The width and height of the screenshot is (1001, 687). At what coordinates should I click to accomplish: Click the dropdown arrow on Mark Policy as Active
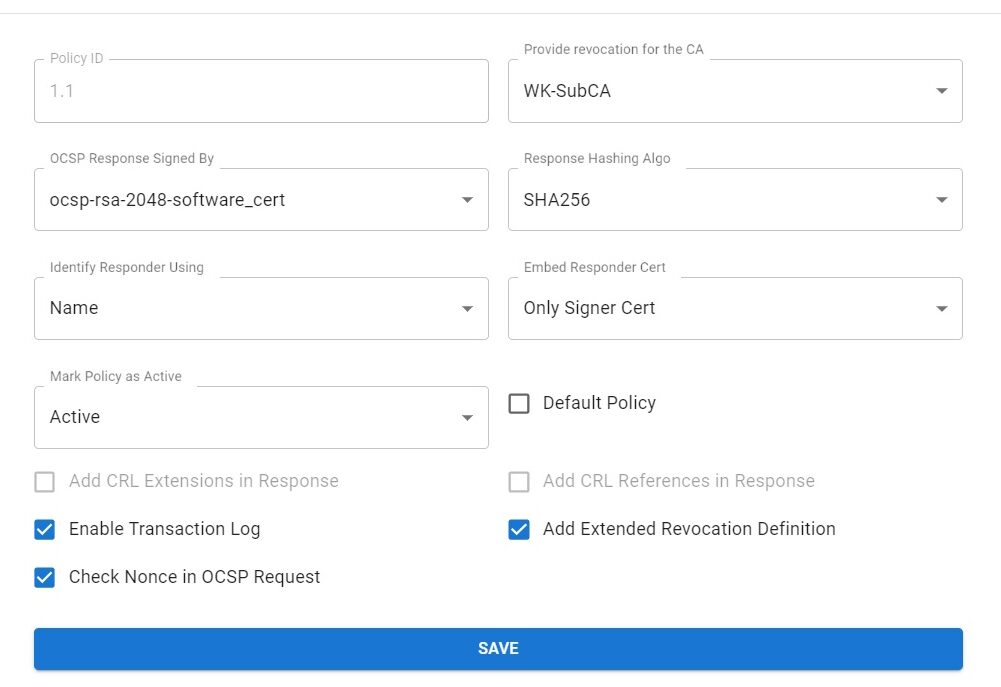coord(466,417)
